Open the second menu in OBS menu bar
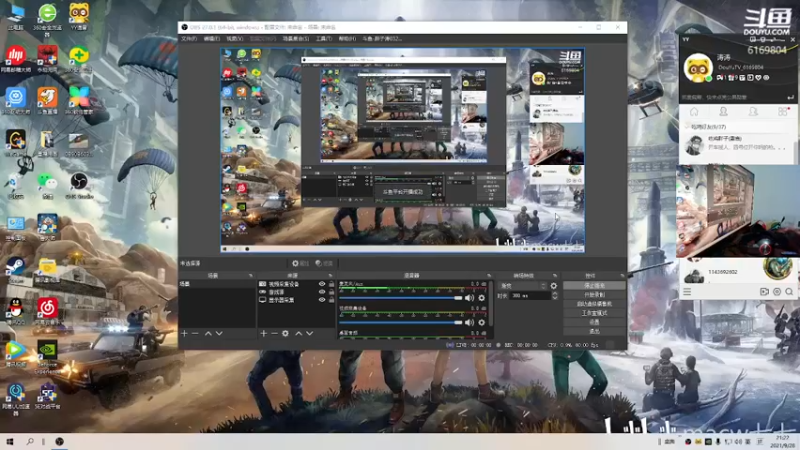The width and height of the screenshot is (800, 450). click(x=212, y=39)
